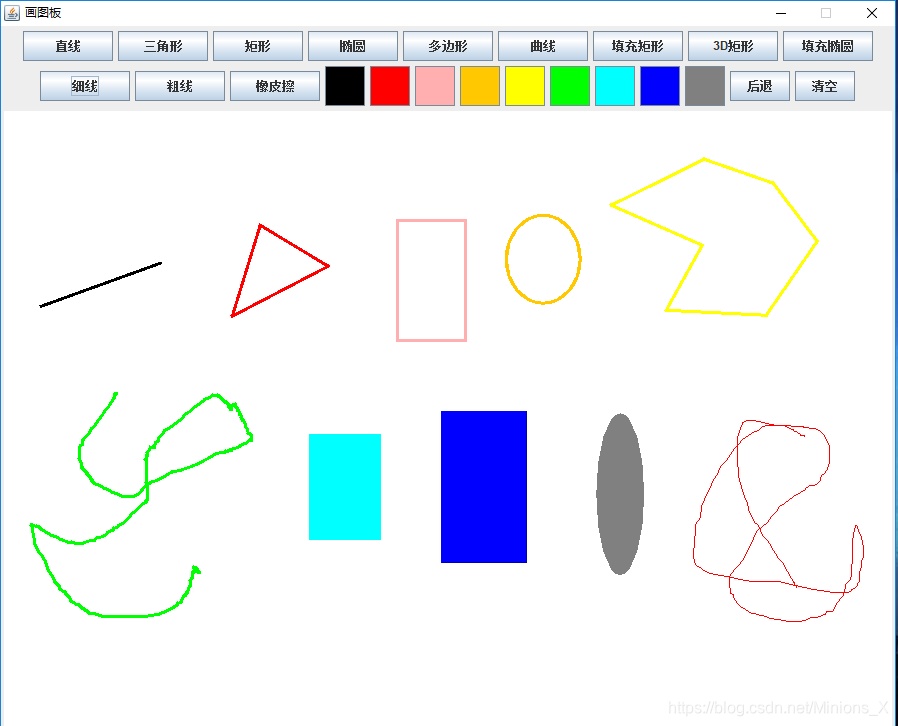Select the 直线 line tool button
Screen dimensions: 898x726
pos(68,46)
